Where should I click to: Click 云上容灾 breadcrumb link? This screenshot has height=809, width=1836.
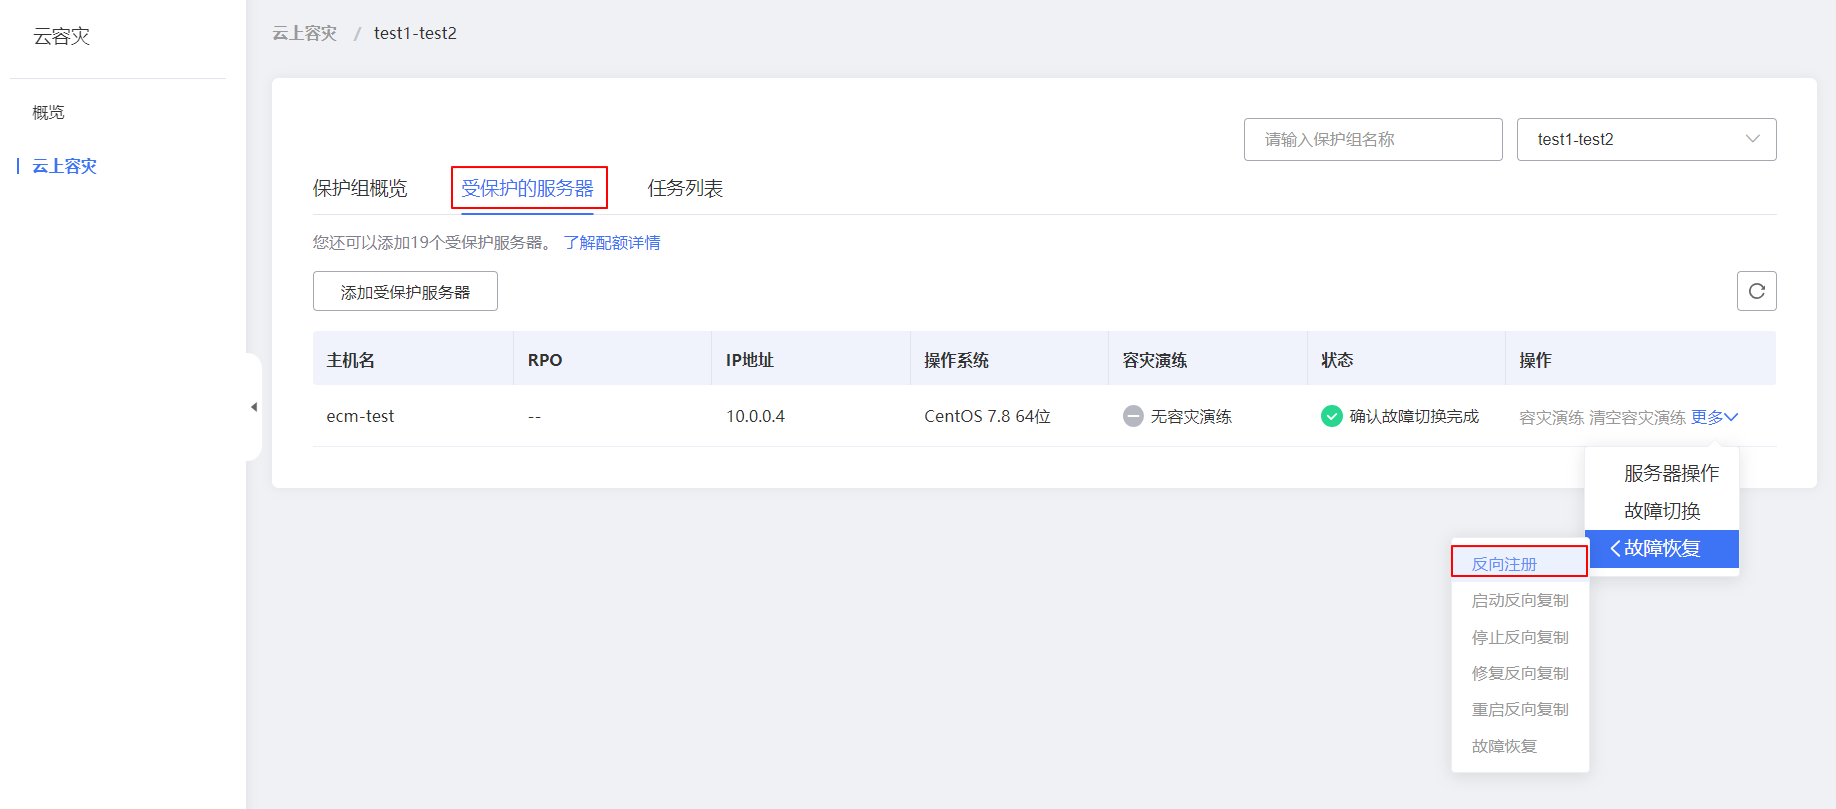pyautogui.click(x=305, y=33)
